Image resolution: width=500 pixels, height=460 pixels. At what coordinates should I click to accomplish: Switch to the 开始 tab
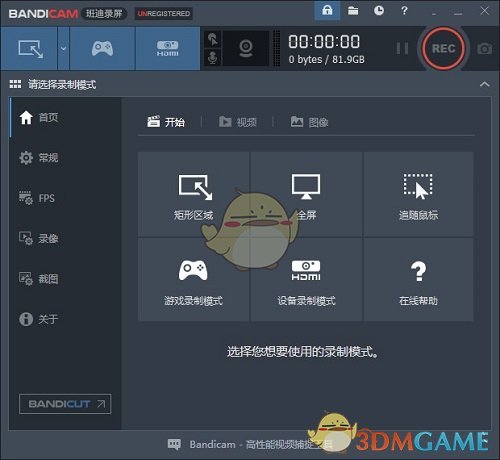pos(166,122)
